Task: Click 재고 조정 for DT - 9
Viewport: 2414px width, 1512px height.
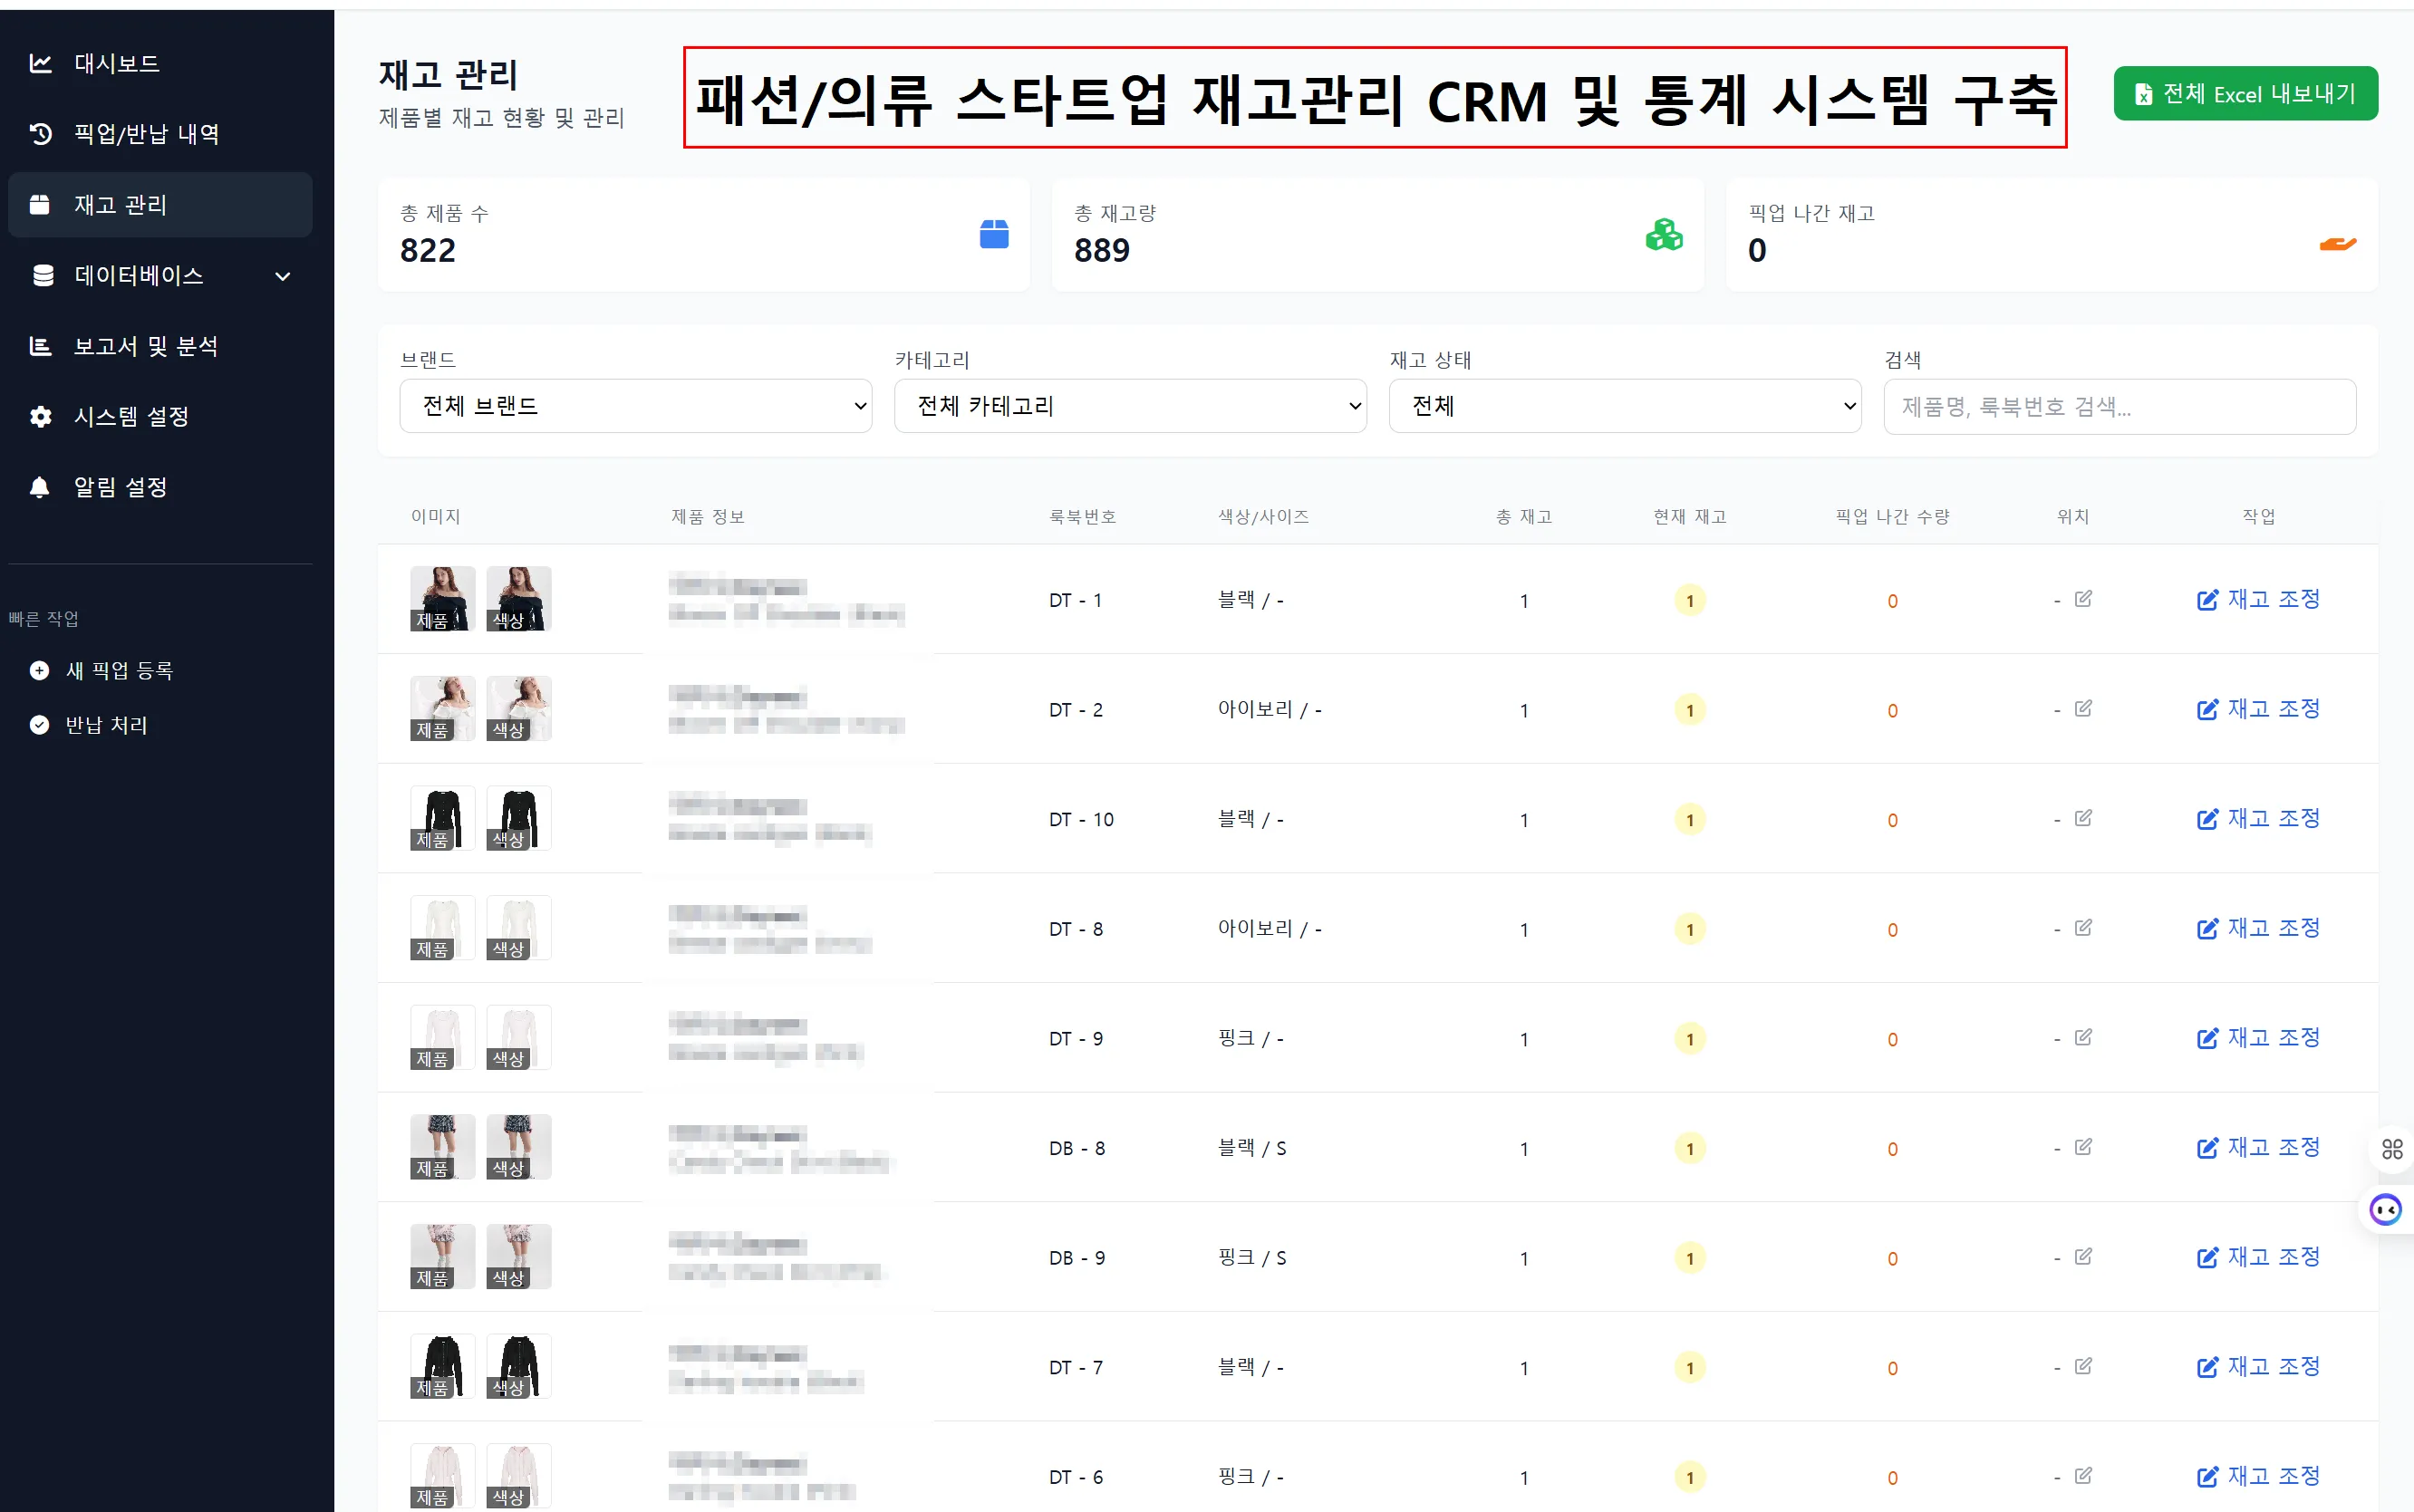Action: pos(2258,1039)
